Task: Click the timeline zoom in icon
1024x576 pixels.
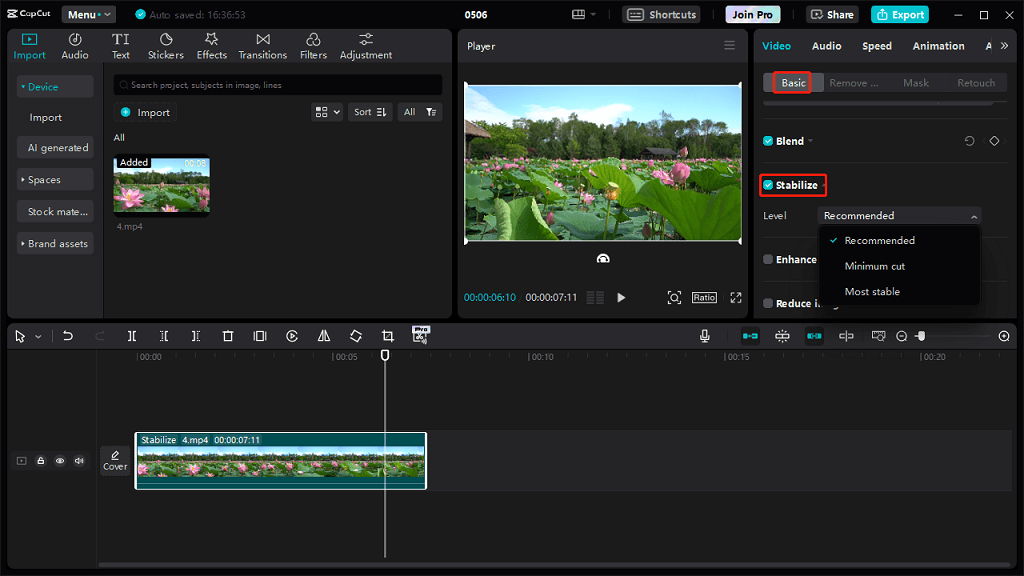Action: point(1004,336)
